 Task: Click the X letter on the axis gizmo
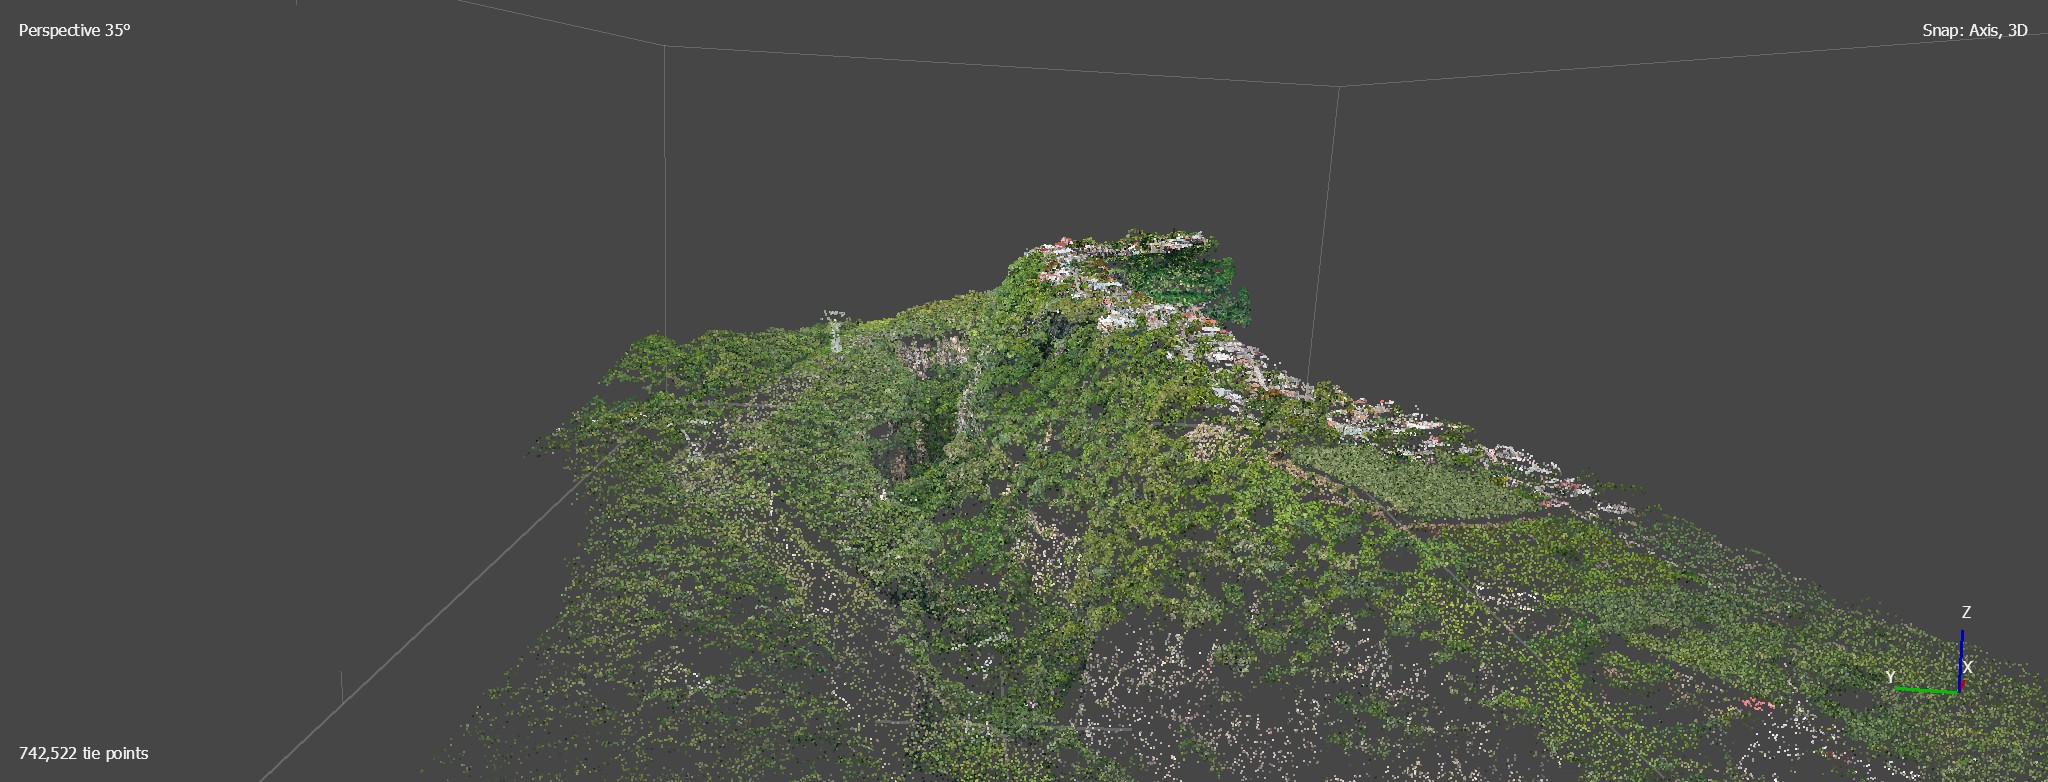coord(1967,667)
